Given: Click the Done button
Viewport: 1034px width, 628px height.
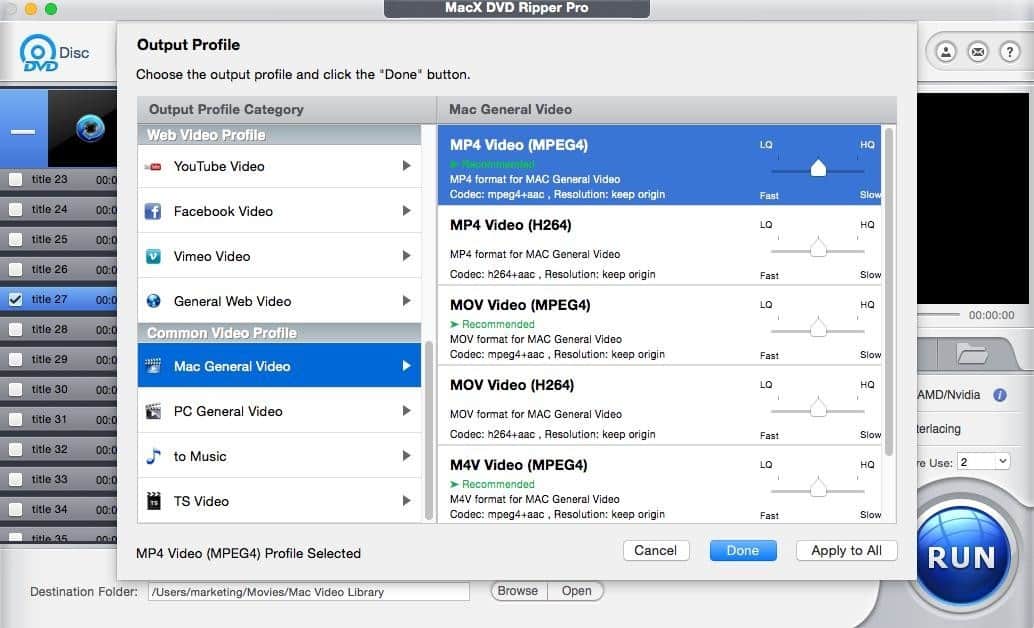Looking at the screenshot, I should (742, 550).
